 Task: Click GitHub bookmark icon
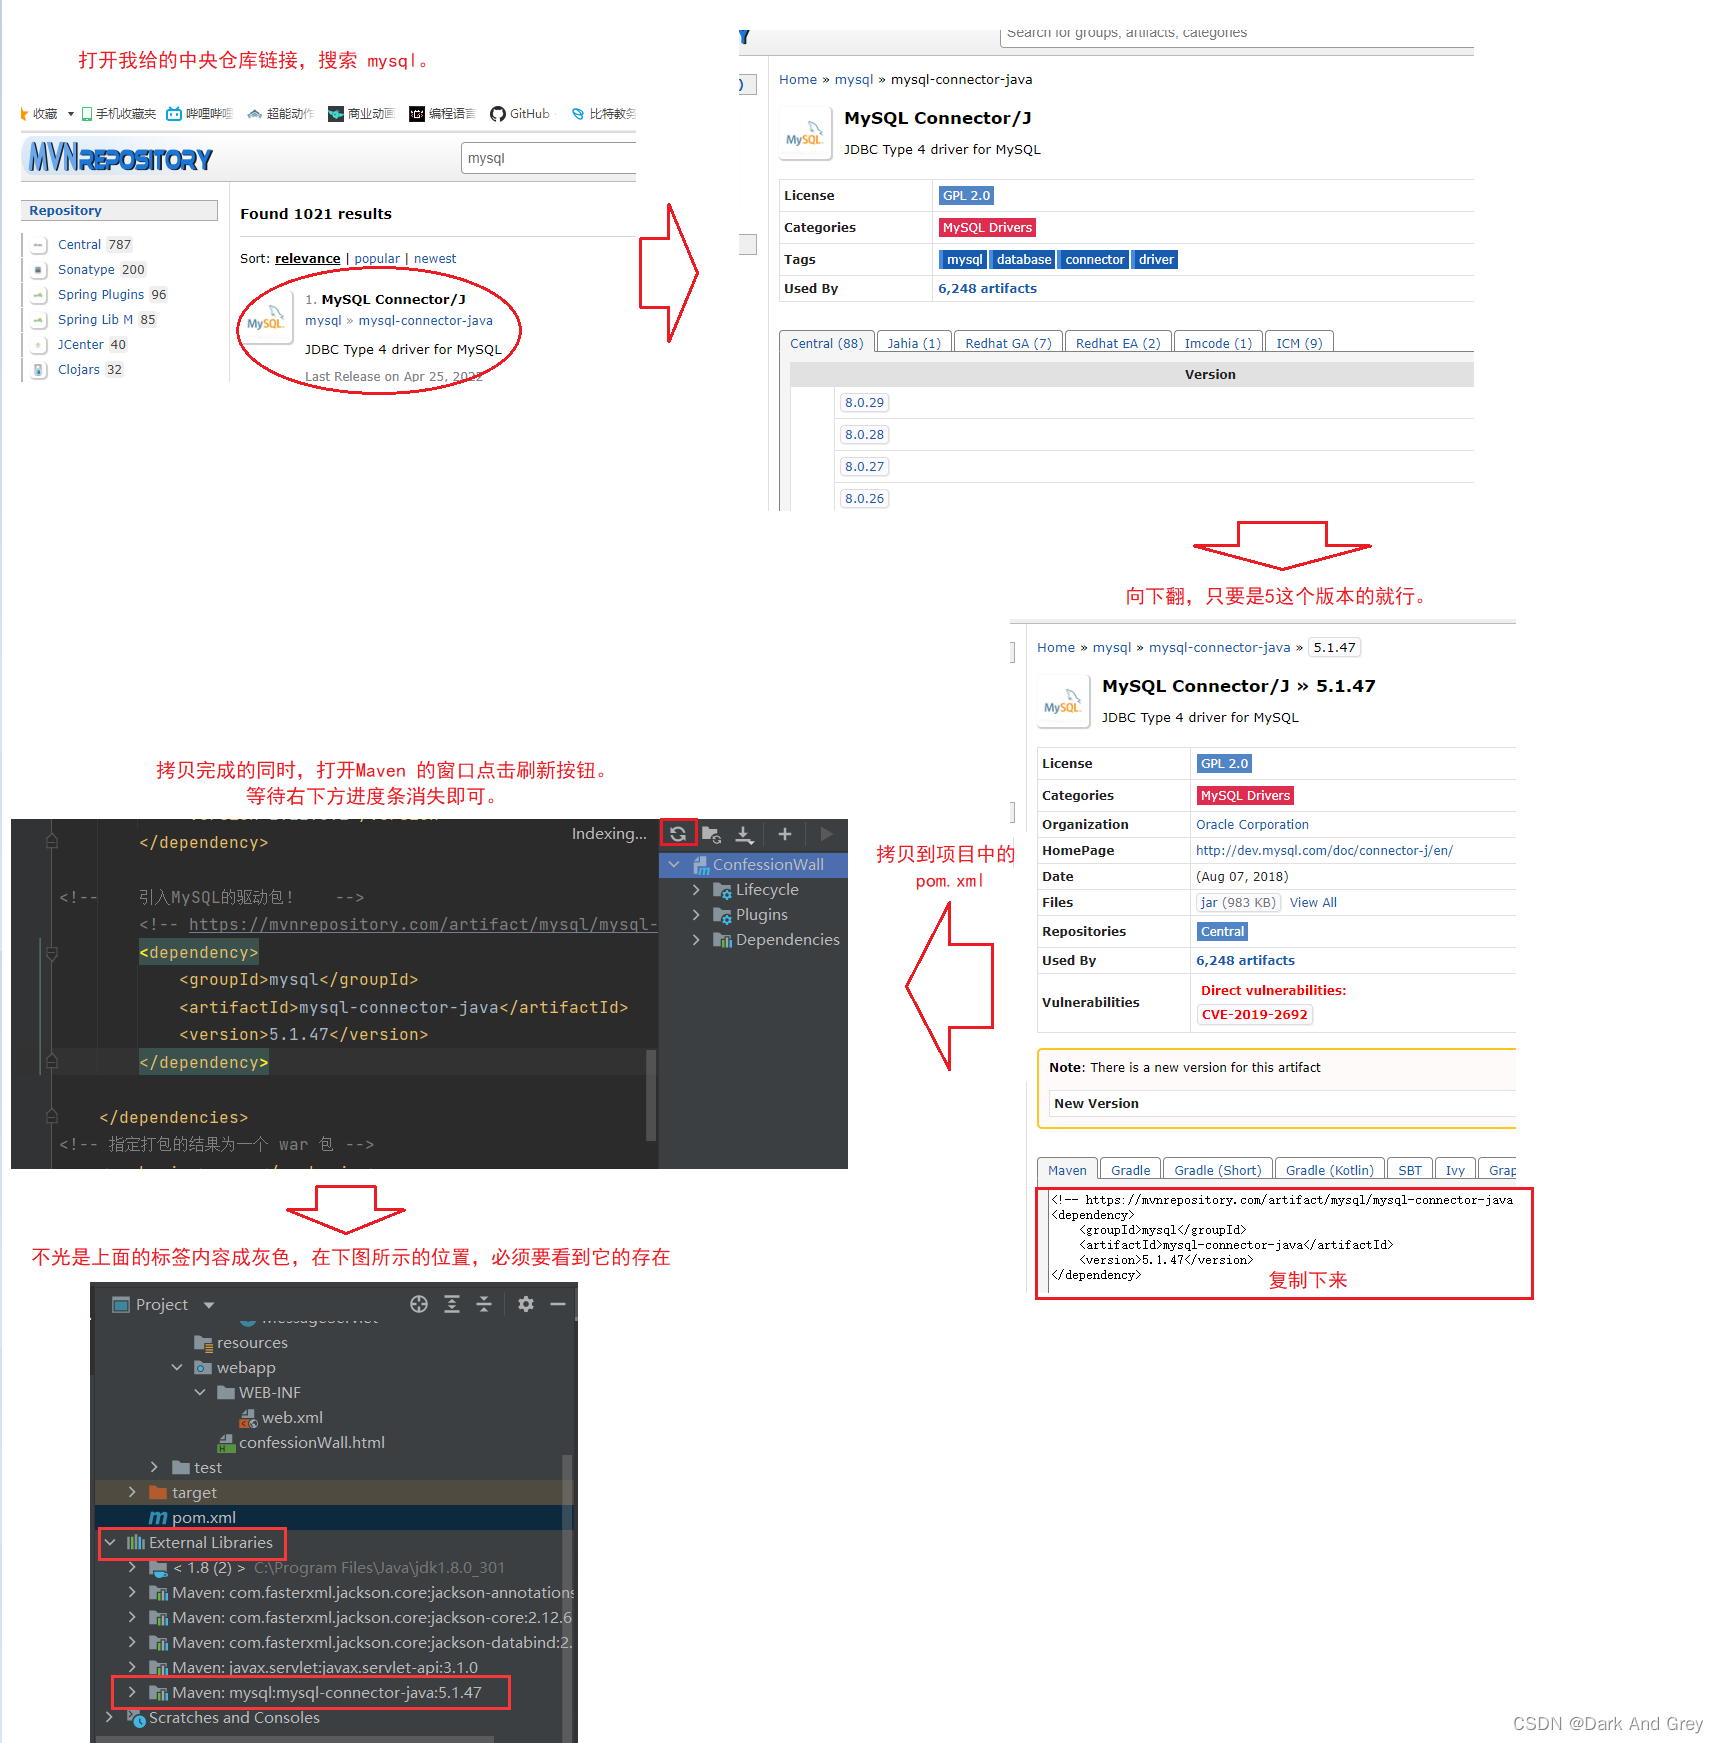click(x=497, y=114)
